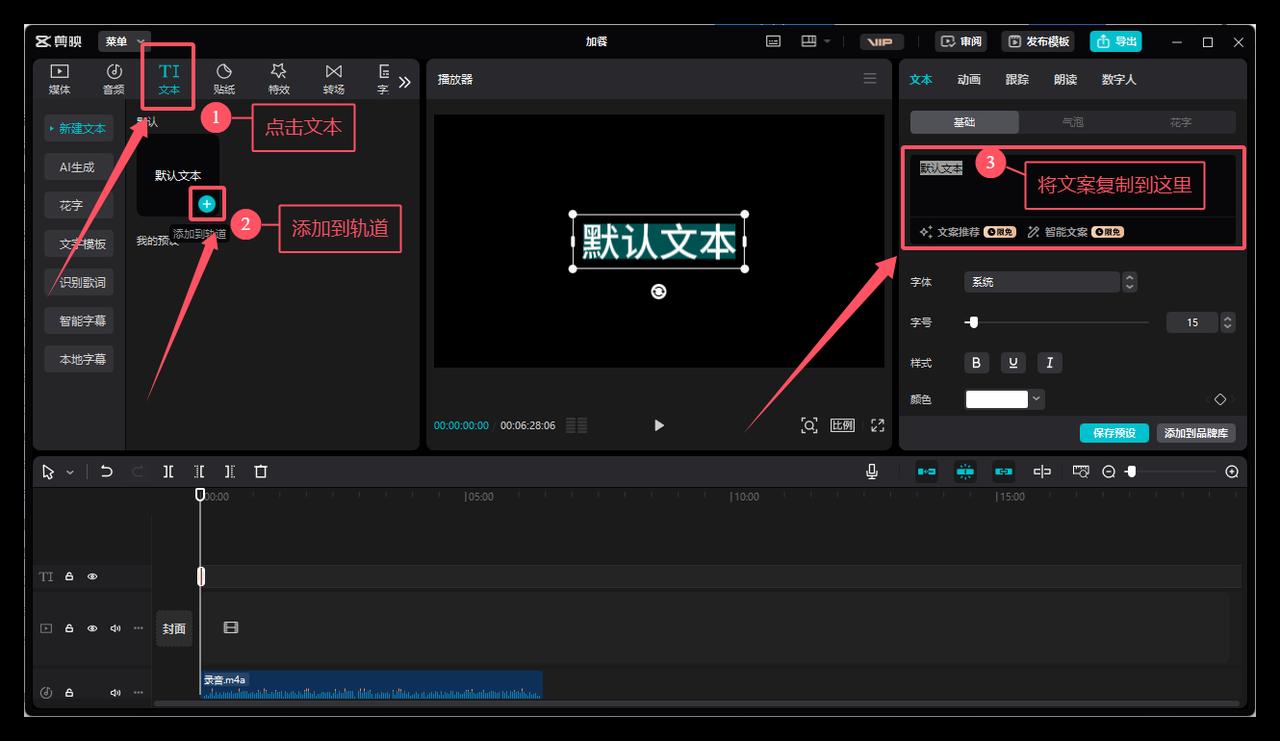Switch to the 朗读 tab

[1065, 79]
